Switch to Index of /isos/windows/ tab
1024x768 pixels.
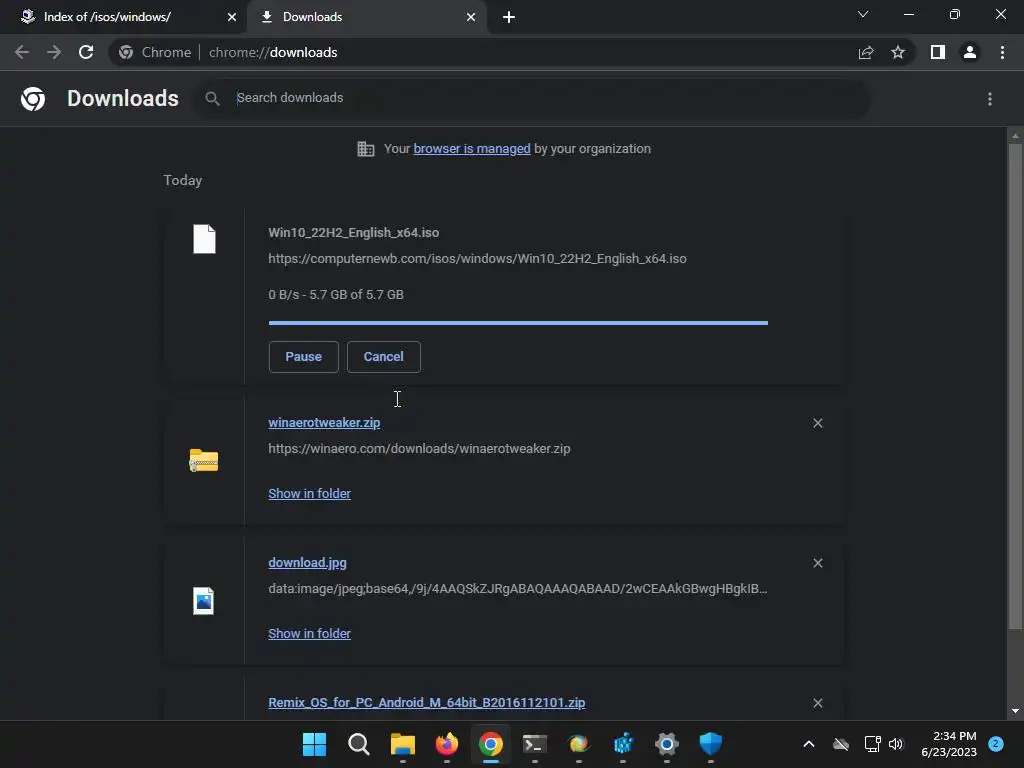click(x=123, y=17)
